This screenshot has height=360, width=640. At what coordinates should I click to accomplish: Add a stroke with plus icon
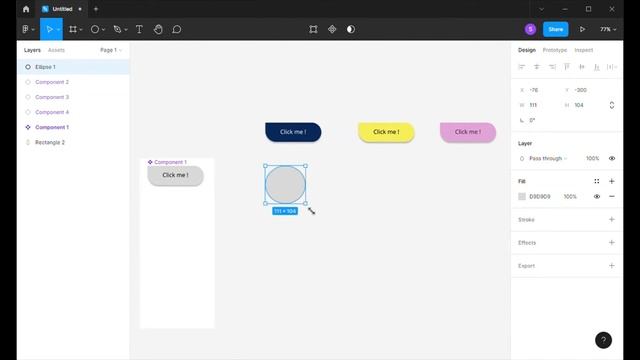611,219
